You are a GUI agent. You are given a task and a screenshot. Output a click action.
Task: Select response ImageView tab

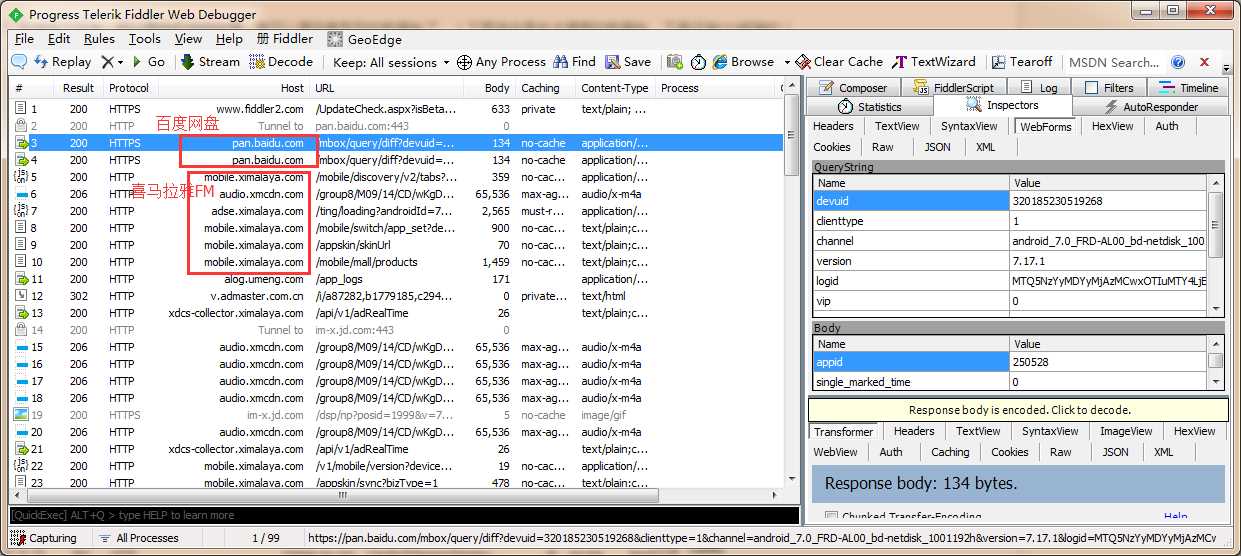pos(1126,432)
